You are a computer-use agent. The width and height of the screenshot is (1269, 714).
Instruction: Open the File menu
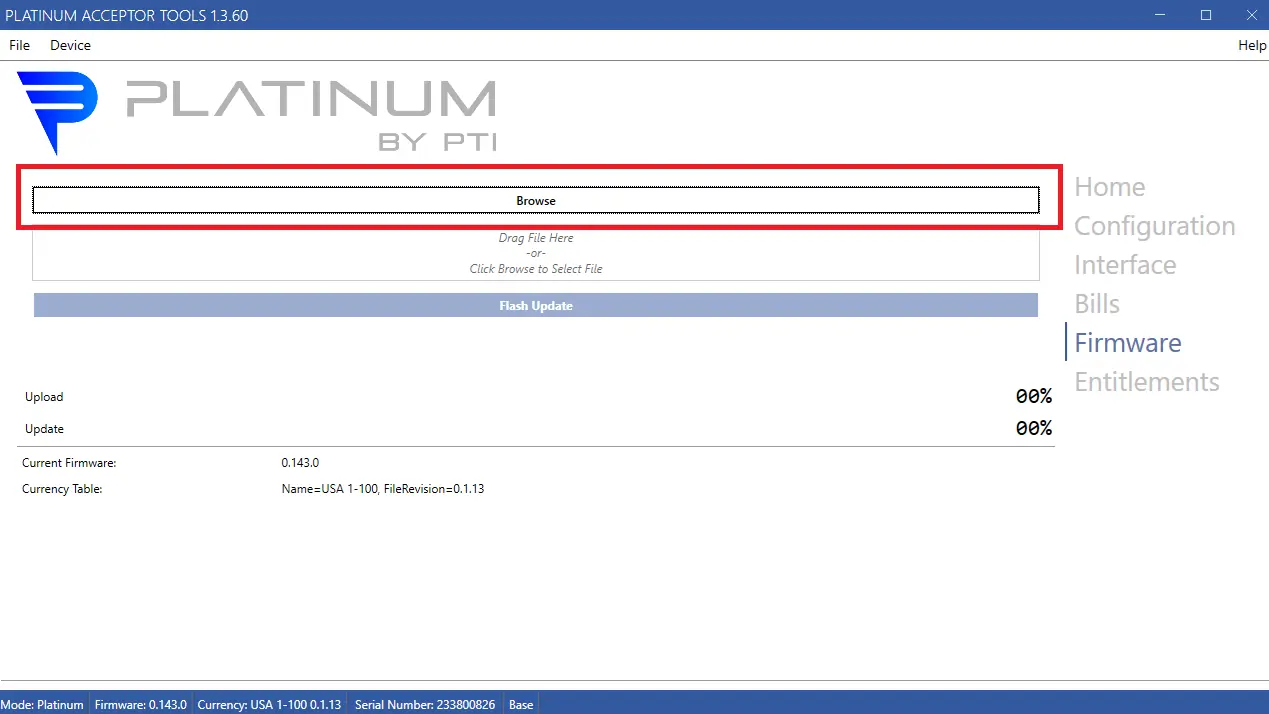pyautogui.click(x=19, y=45)
